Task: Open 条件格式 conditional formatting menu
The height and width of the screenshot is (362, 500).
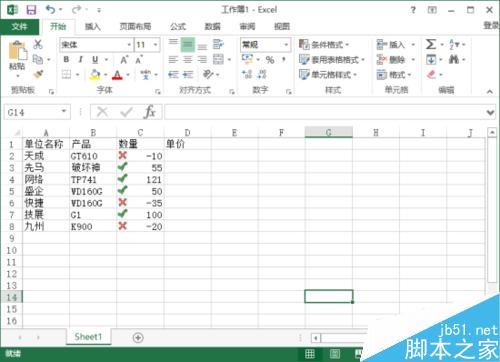Action: tap(324, 44)
